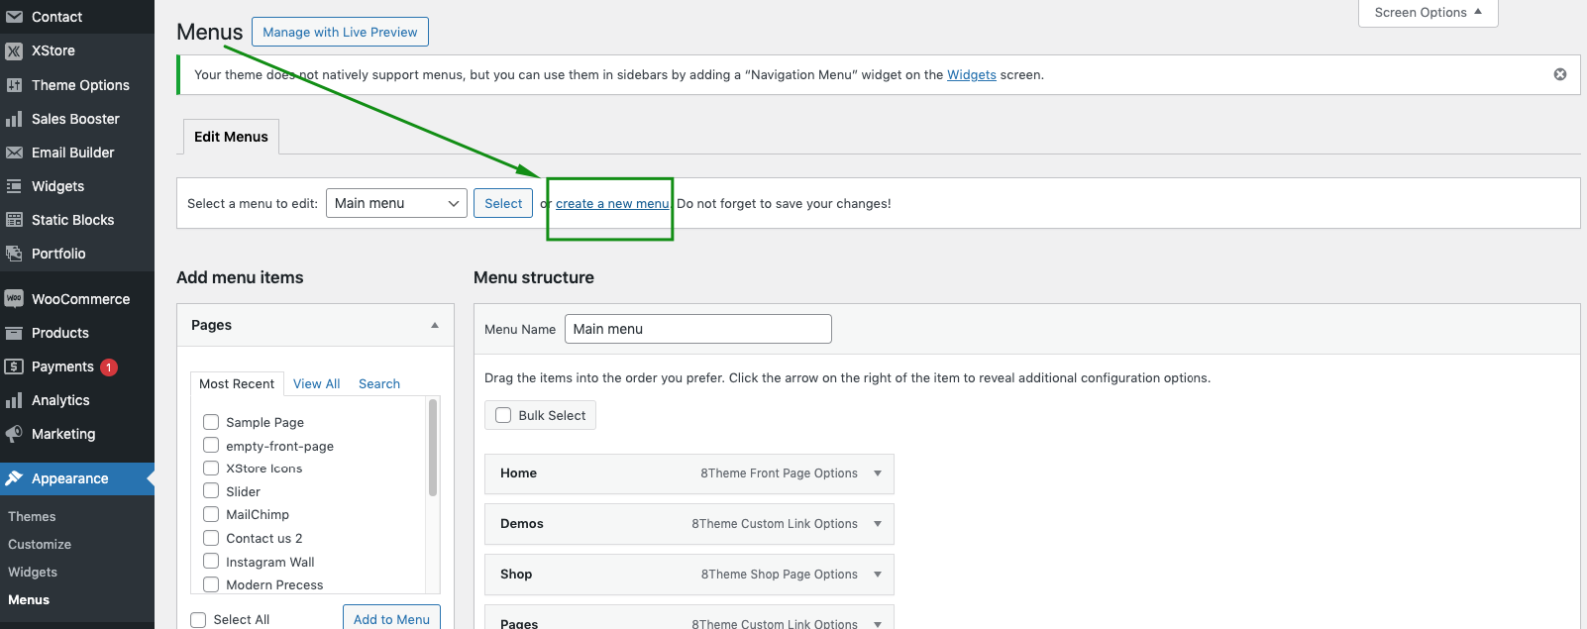Dismiss the theme menu support notice

tap(1559, 74)
